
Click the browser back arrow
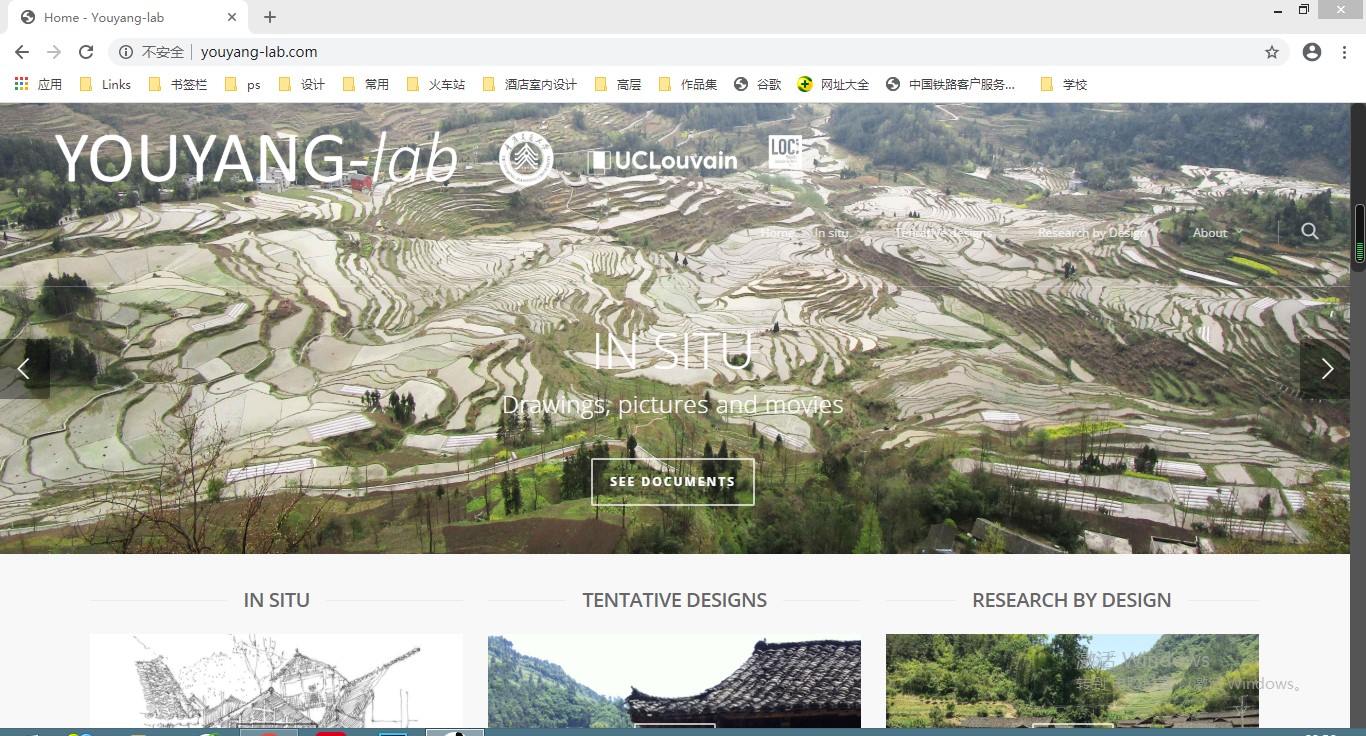(22, 52)
